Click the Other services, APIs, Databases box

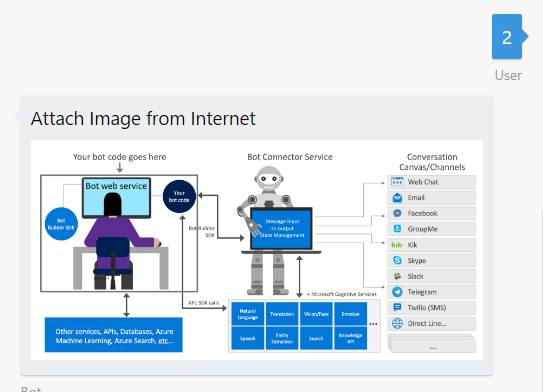point(114,335)
